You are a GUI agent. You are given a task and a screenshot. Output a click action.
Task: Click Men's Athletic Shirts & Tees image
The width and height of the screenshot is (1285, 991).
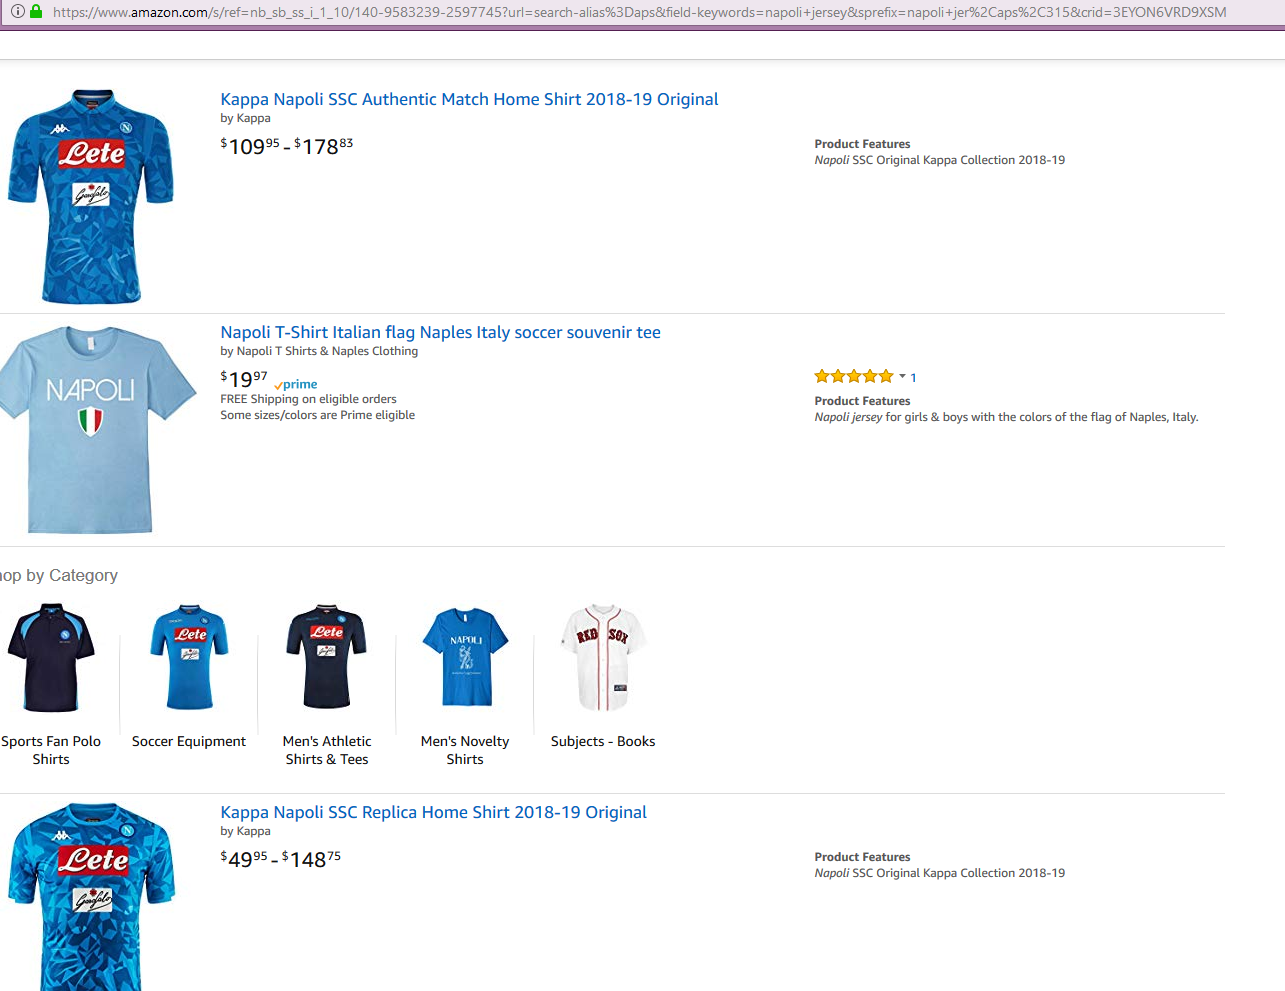pos(327,658)
